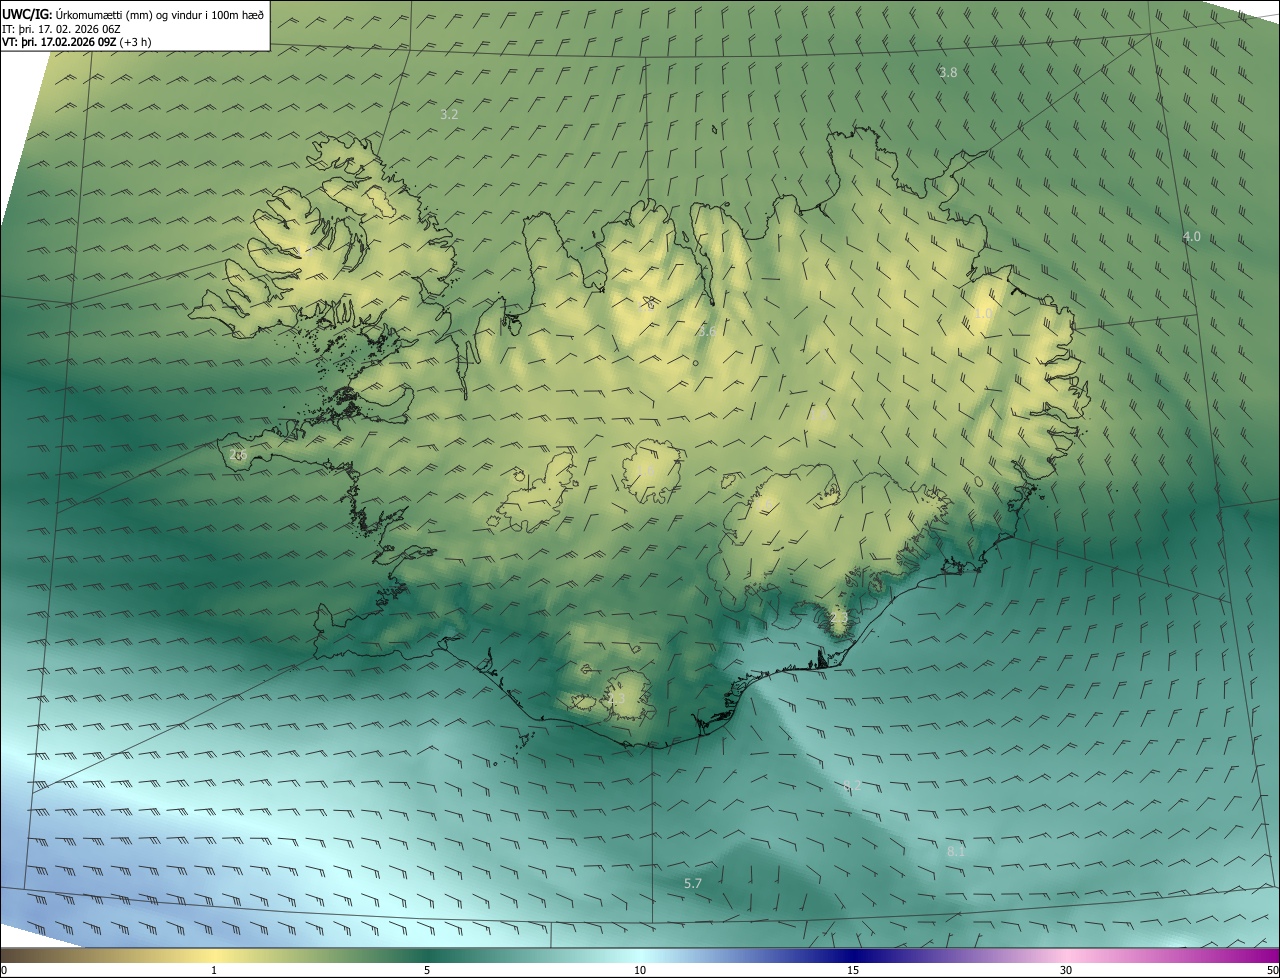Click the '1' tick on the color scale
Screen dimensions: 1280x978
(214, 971)
